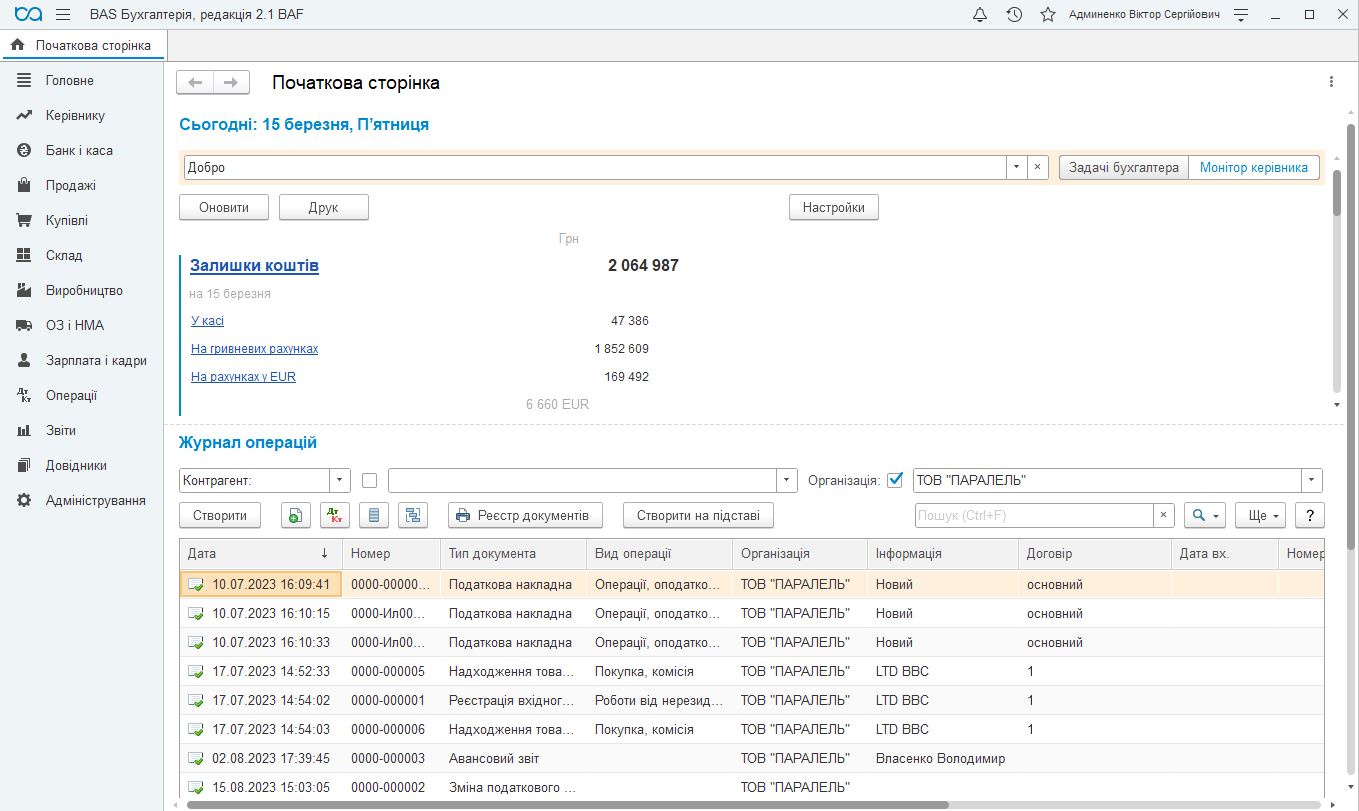Click the journal horizontal scrollbar
Screen dimensions: 1359x811
[567, 804]
